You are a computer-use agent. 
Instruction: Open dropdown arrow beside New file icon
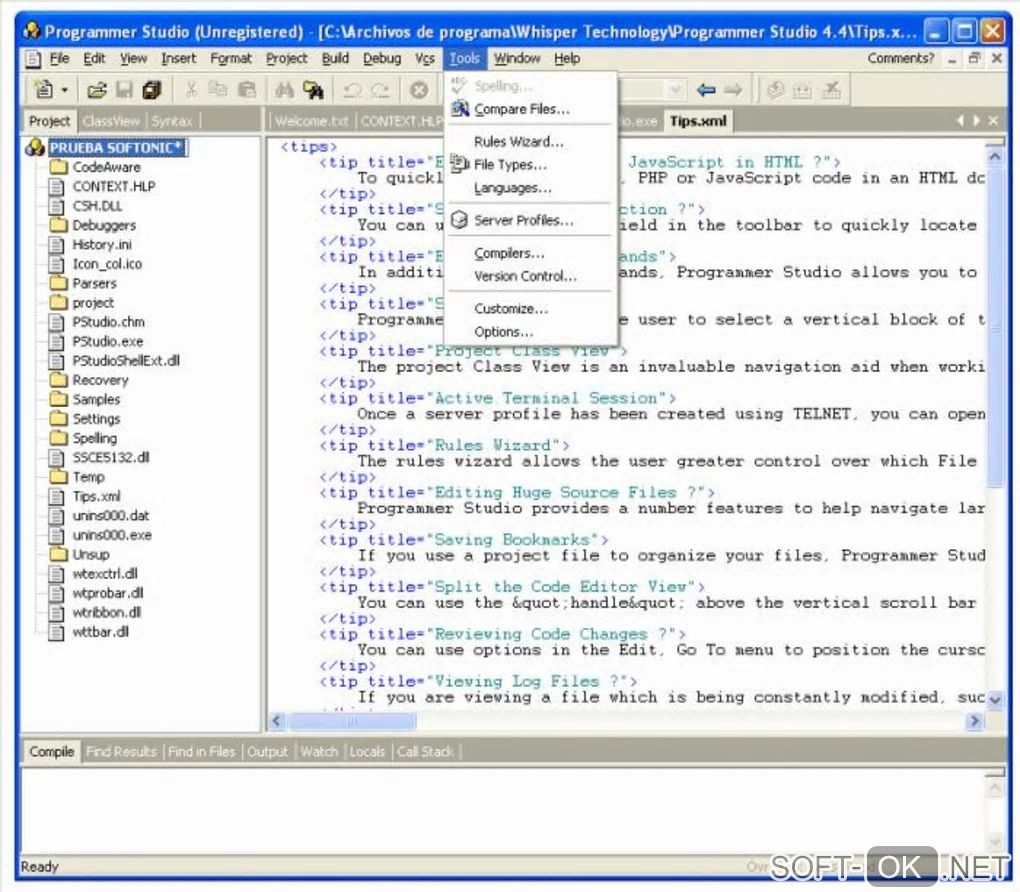click(x=65, y=91)
